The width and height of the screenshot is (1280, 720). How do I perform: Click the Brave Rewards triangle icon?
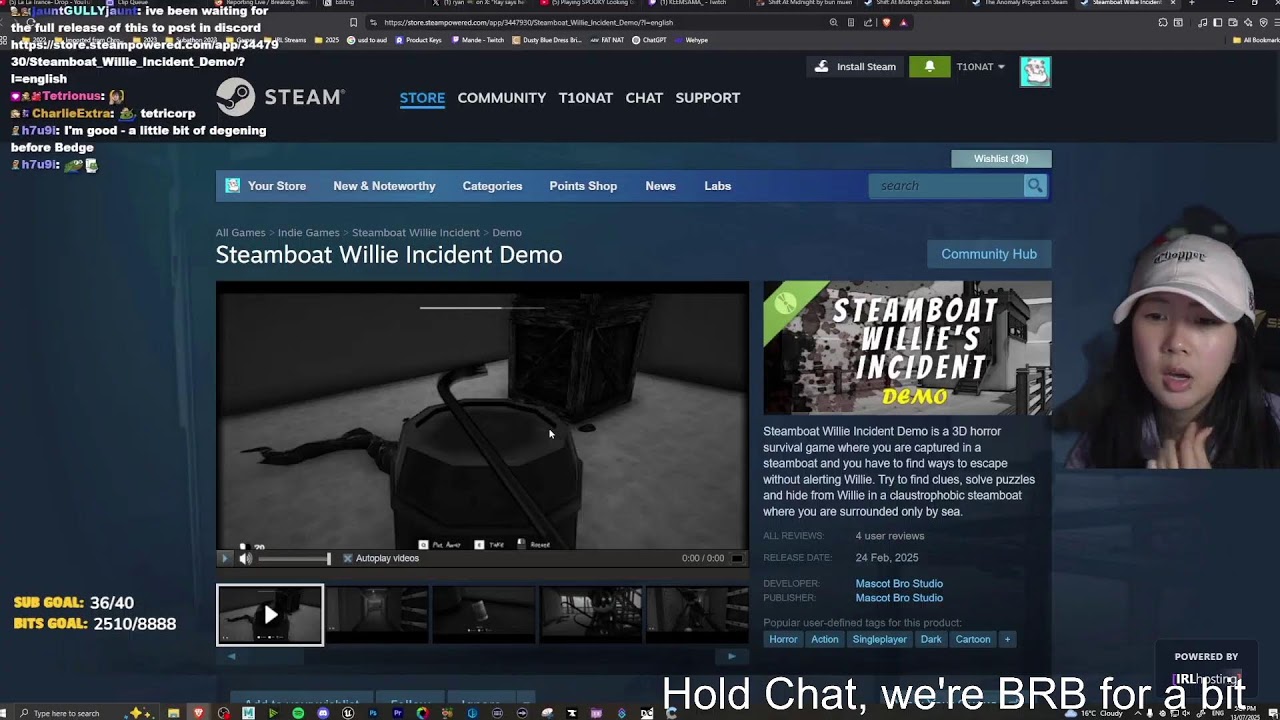(x=903, y=22)
